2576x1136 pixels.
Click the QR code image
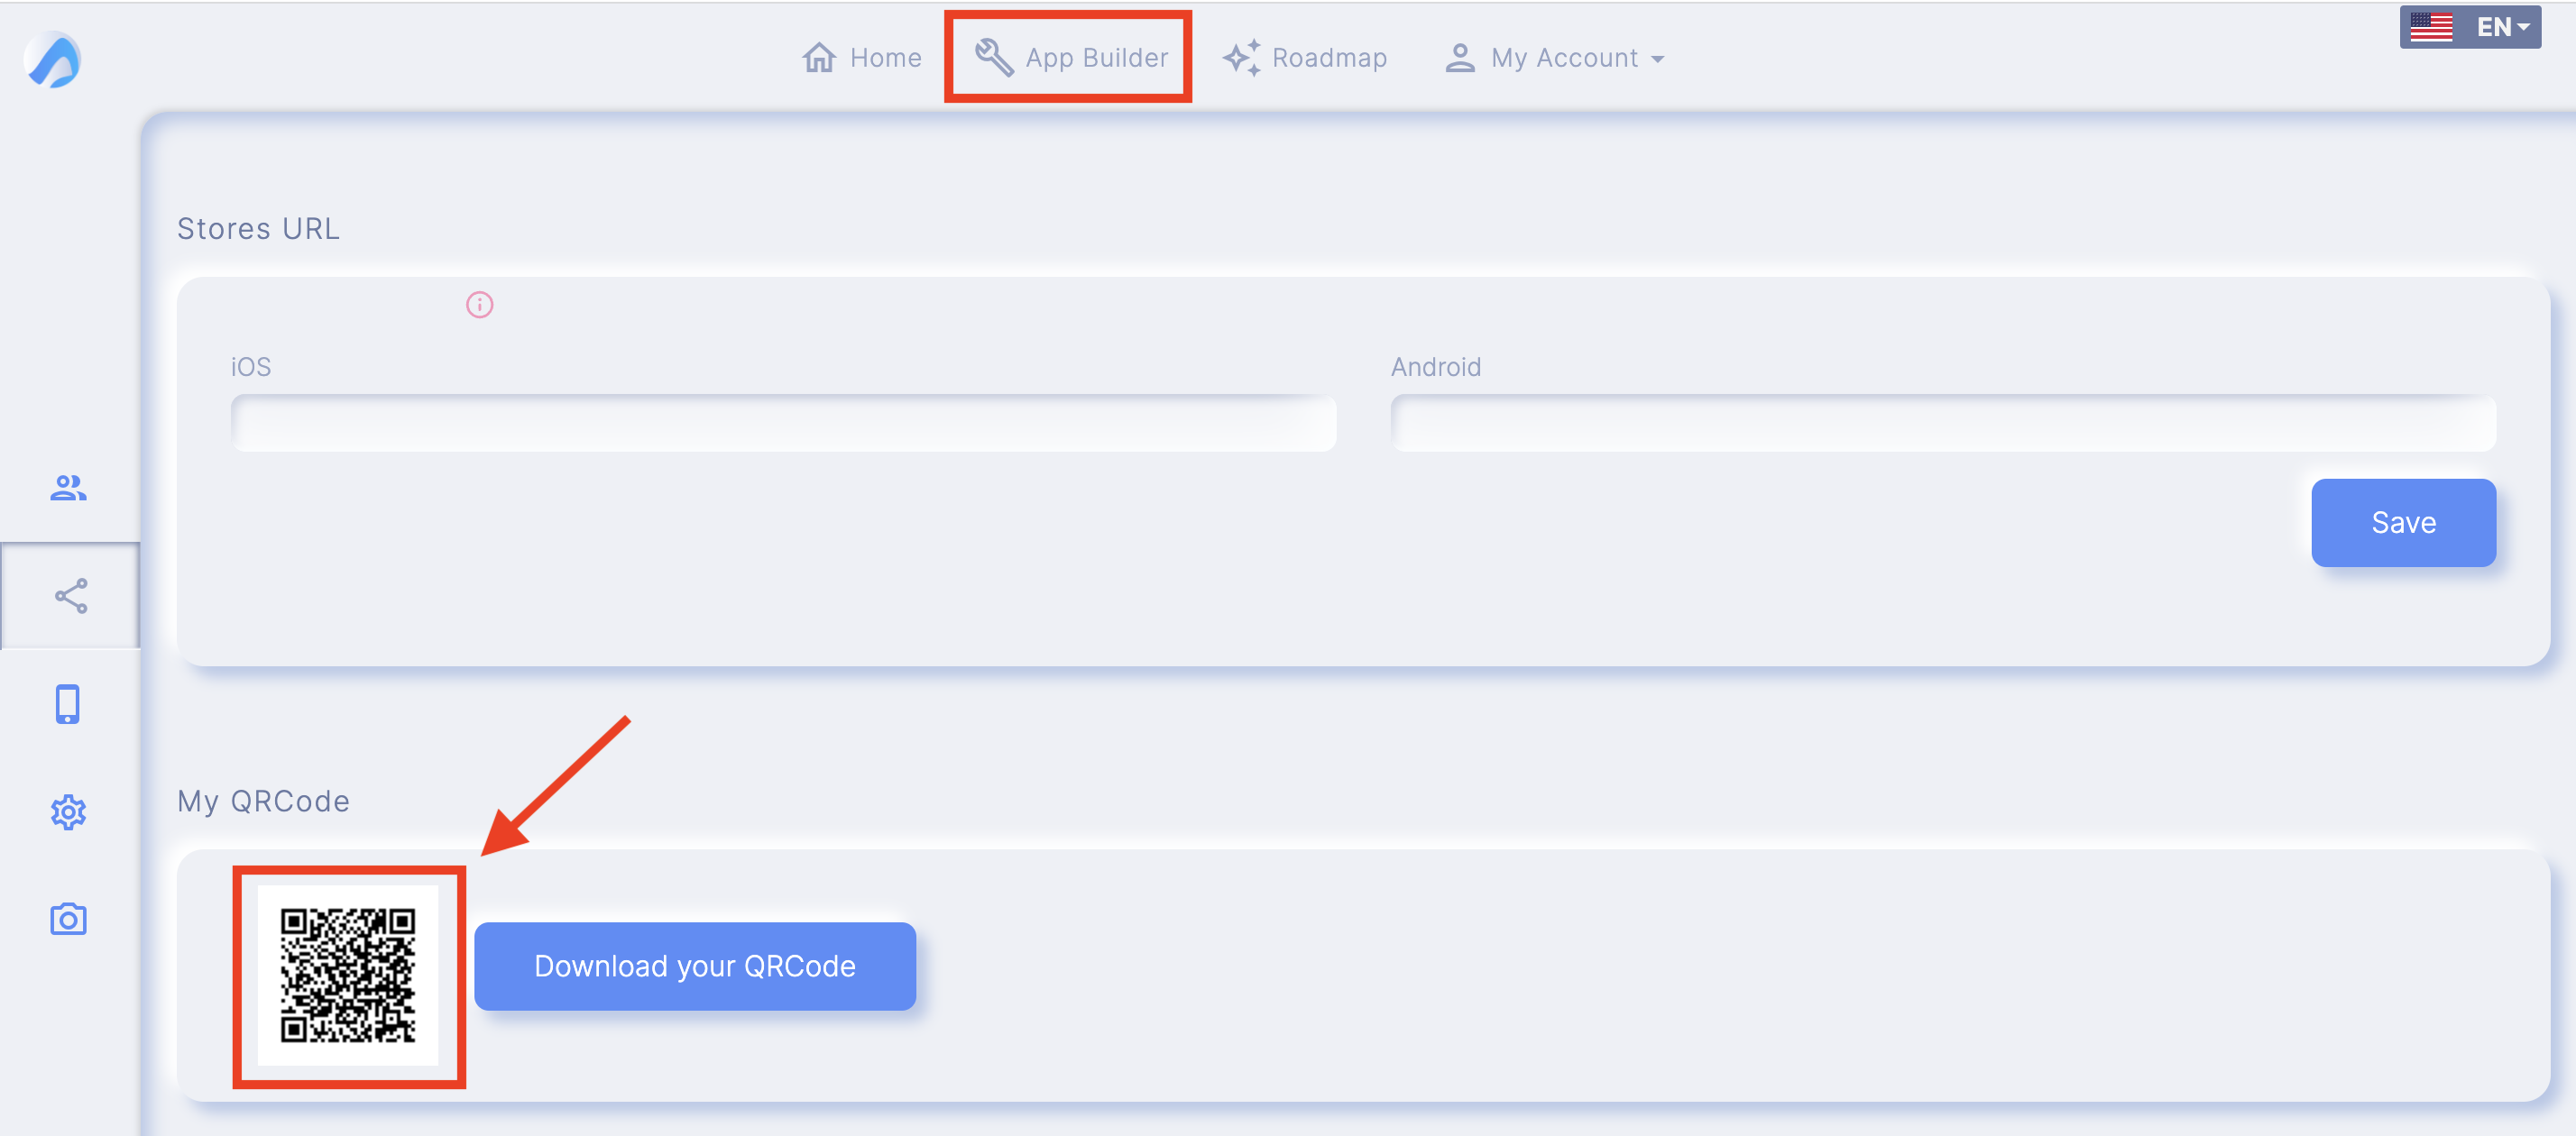click(x=348, y=975)
